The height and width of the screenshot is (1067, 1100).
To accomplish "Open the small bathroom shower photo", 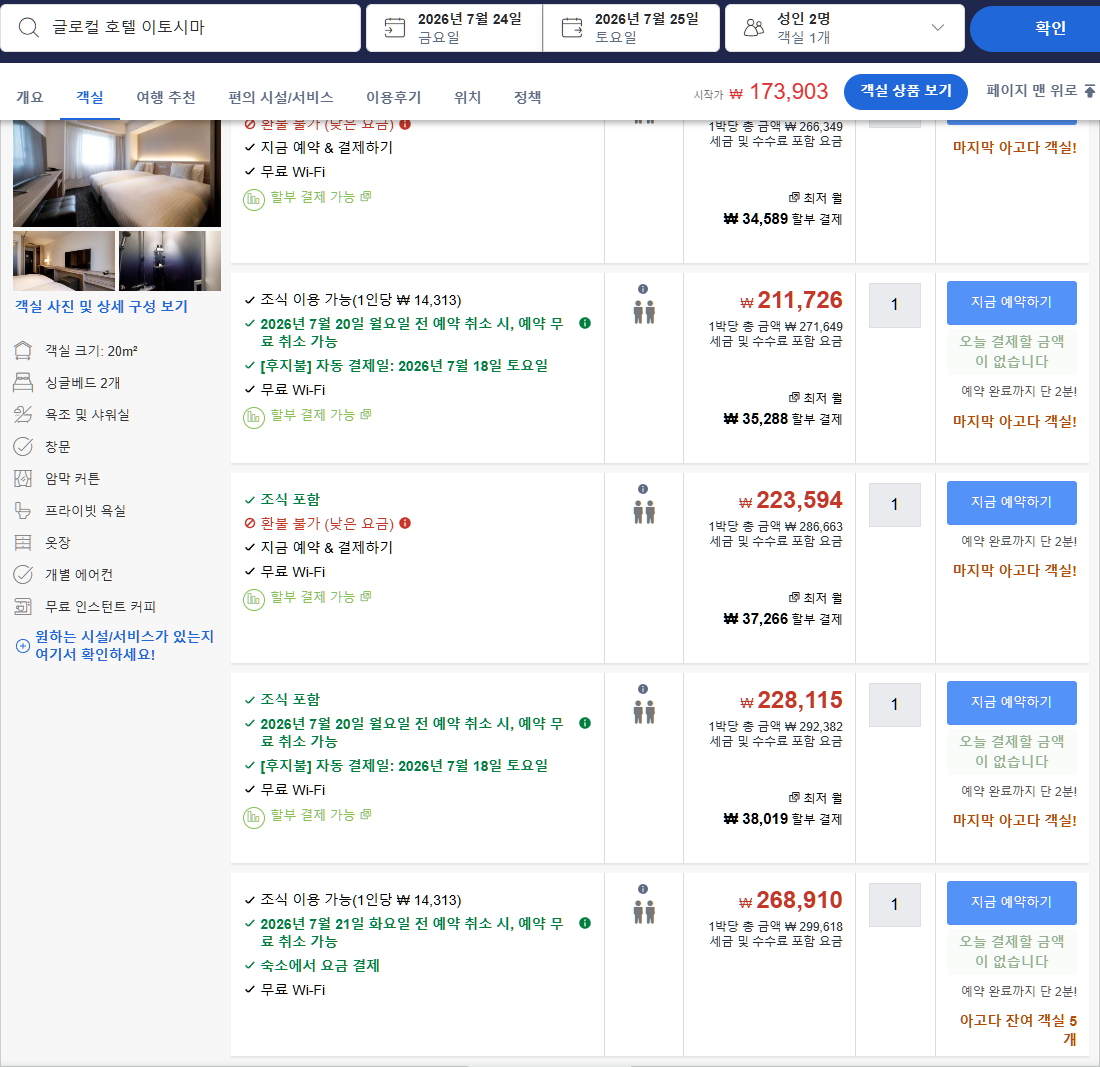I will [170, 261].
